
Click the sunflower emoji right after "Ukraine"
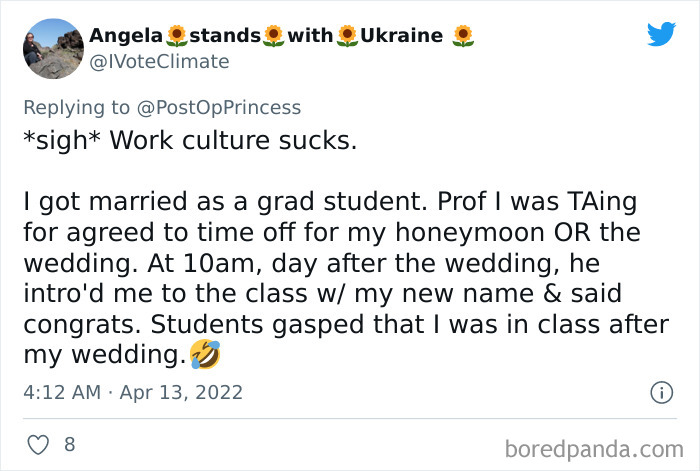pos(462,37)
